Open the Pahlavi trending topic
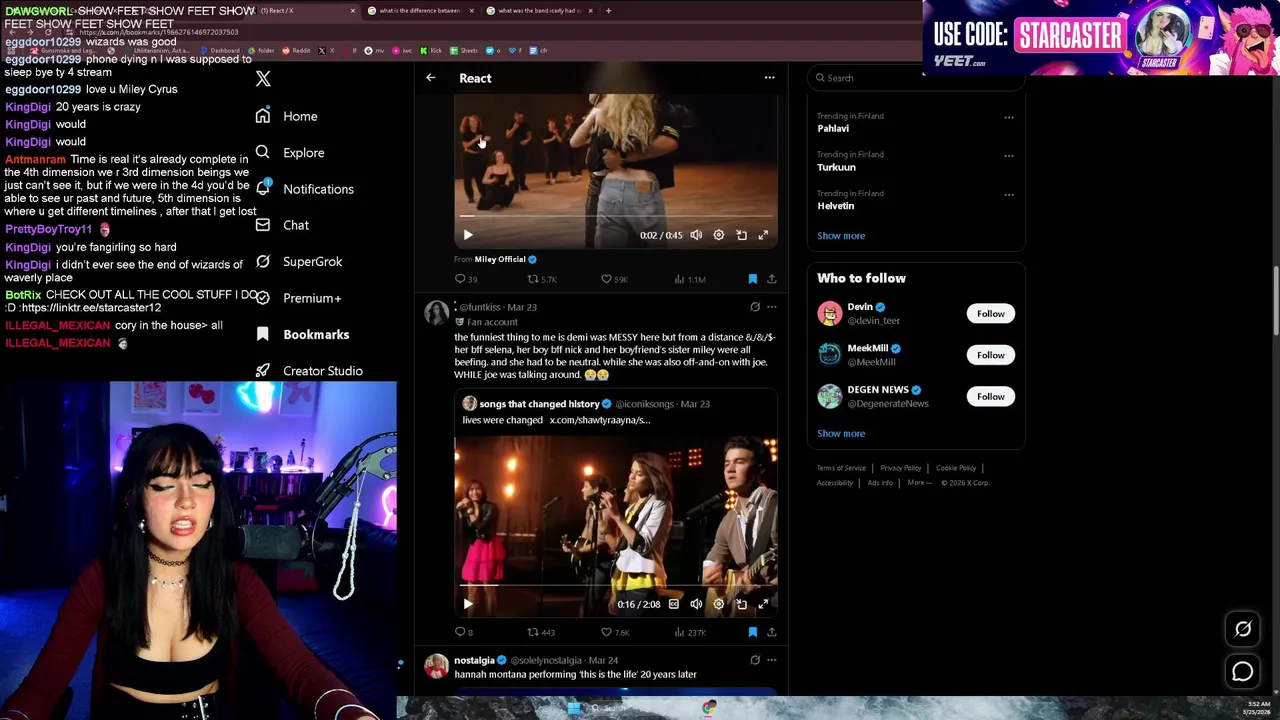The width and height of the screenshot is (1280, 720). [x=833, y=129]
